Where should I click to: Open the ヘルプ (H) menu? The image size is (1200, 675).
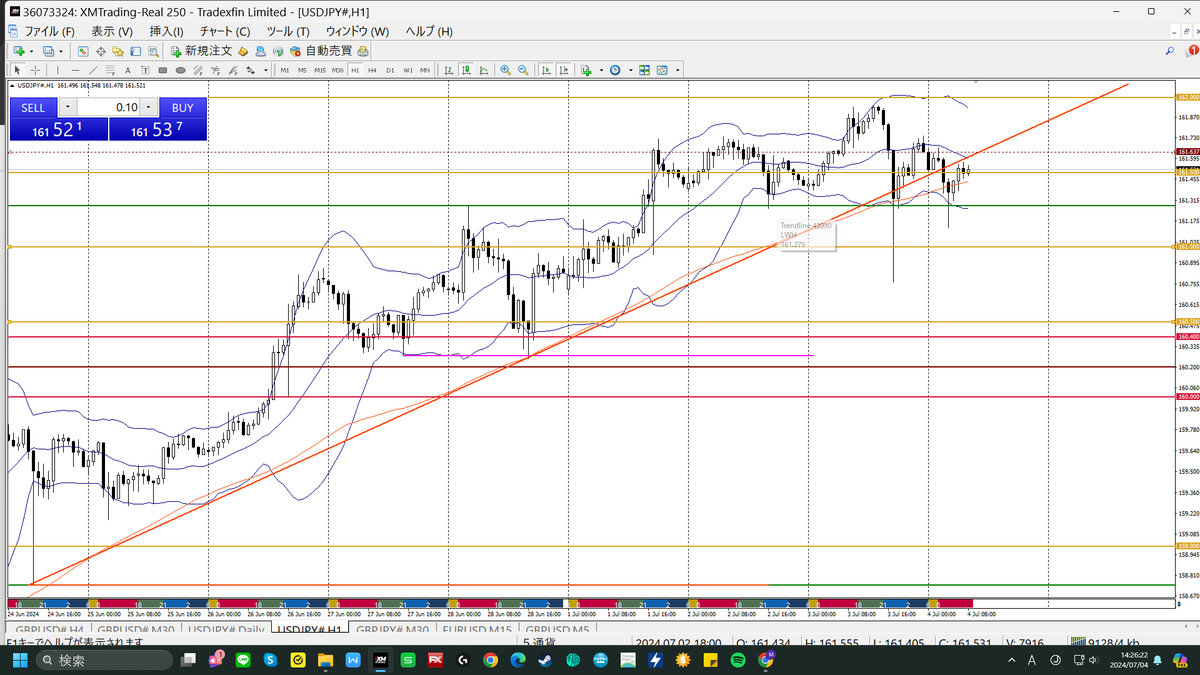point(429,31)
